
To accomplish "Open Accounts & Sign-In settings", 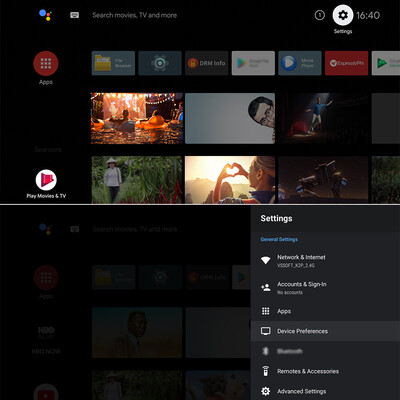I will [x=325, y=287].
